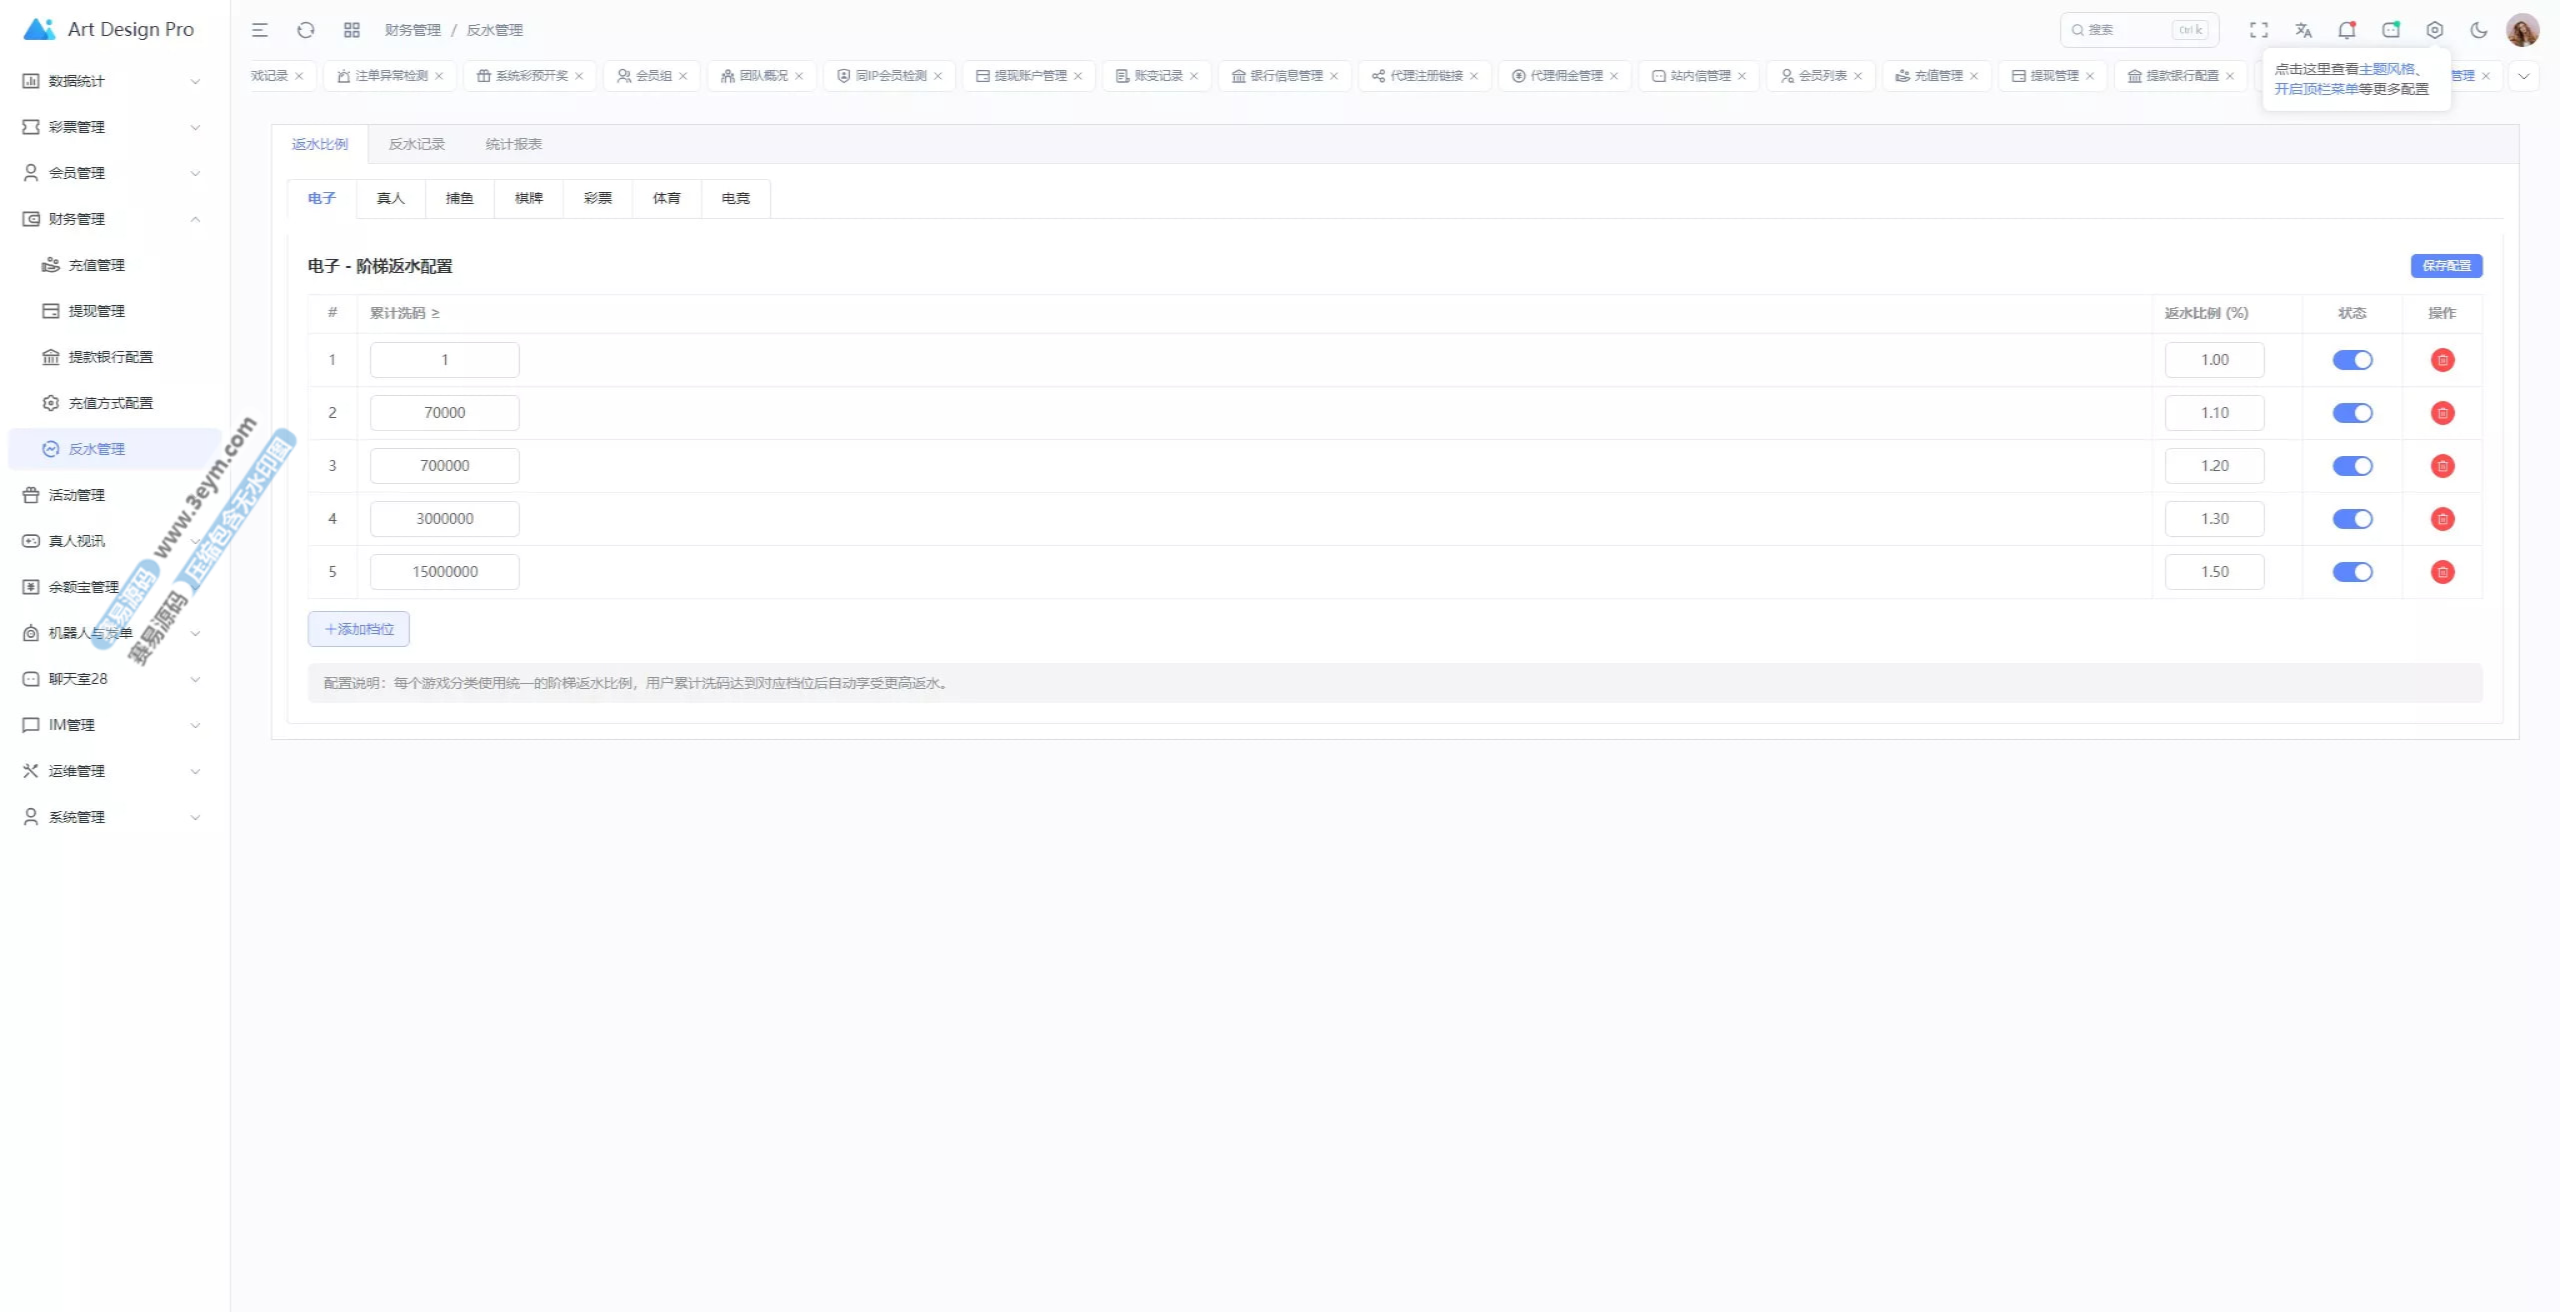Click the 添加档位 button
Image resolution: width=2560 pixels, height=1312 pixels.
coord(359,629)
